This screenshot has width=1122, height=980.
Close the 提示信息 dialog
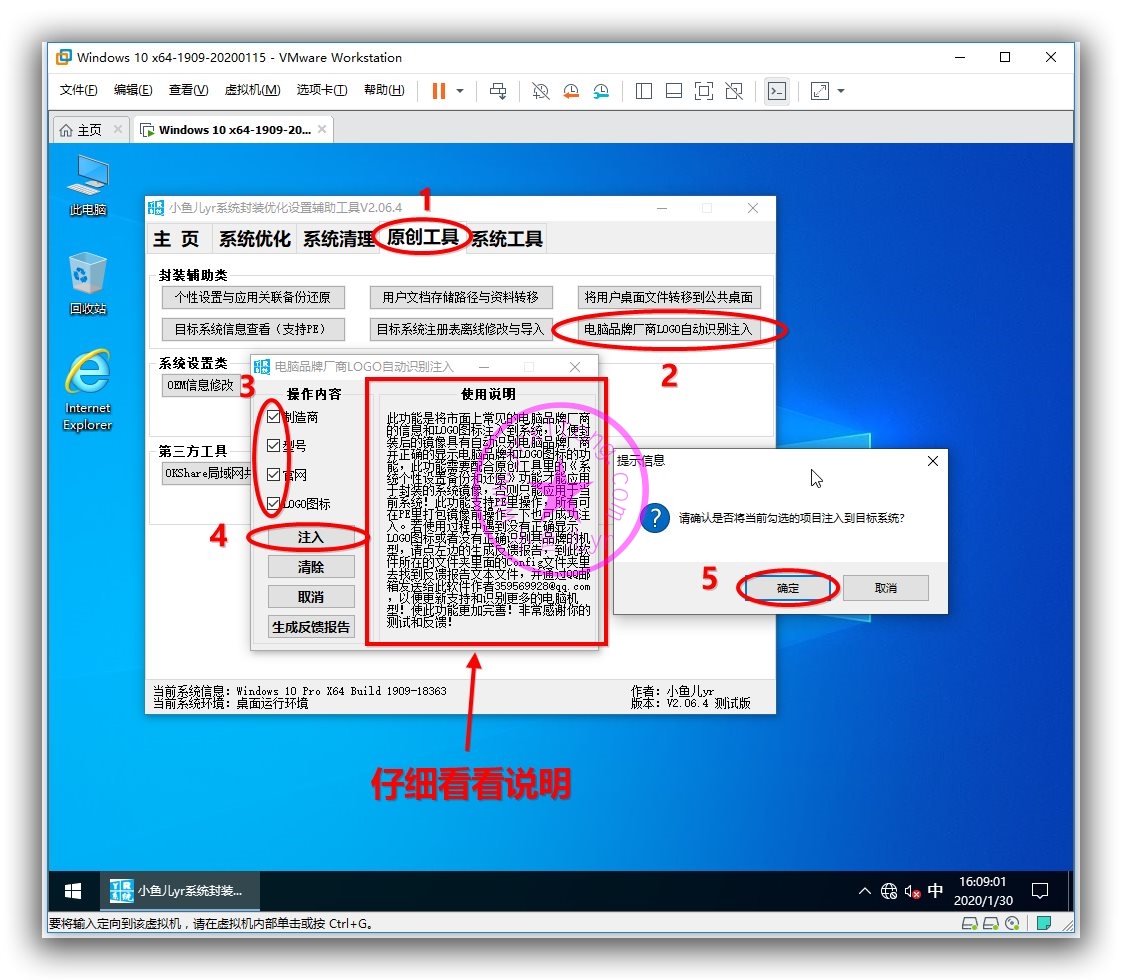933,461
